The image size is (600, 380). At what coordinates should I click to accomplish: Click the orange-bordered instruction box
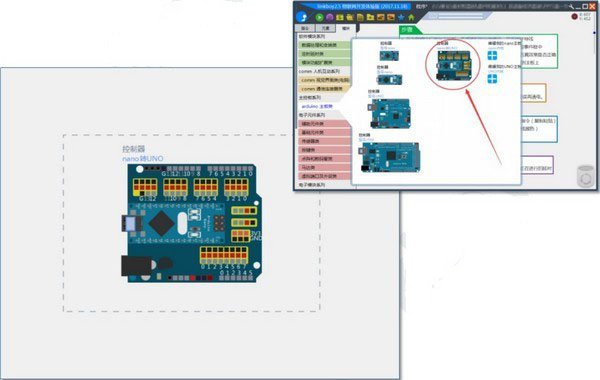click(533, 93)
